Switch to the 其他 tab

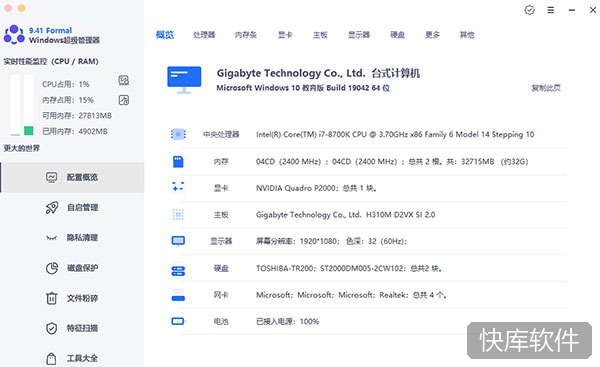pyautogui.click(x=467, y=35)
